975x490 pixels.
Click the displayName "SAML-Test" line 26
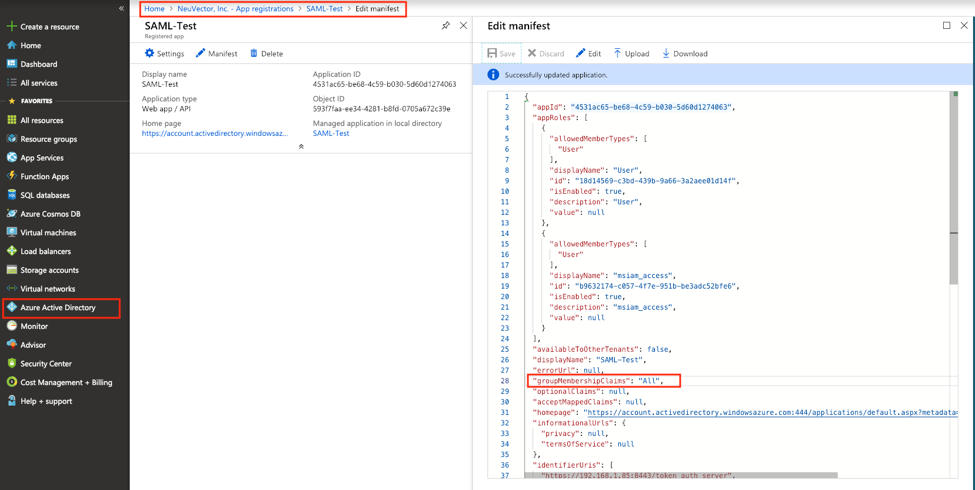pos(590,359)
